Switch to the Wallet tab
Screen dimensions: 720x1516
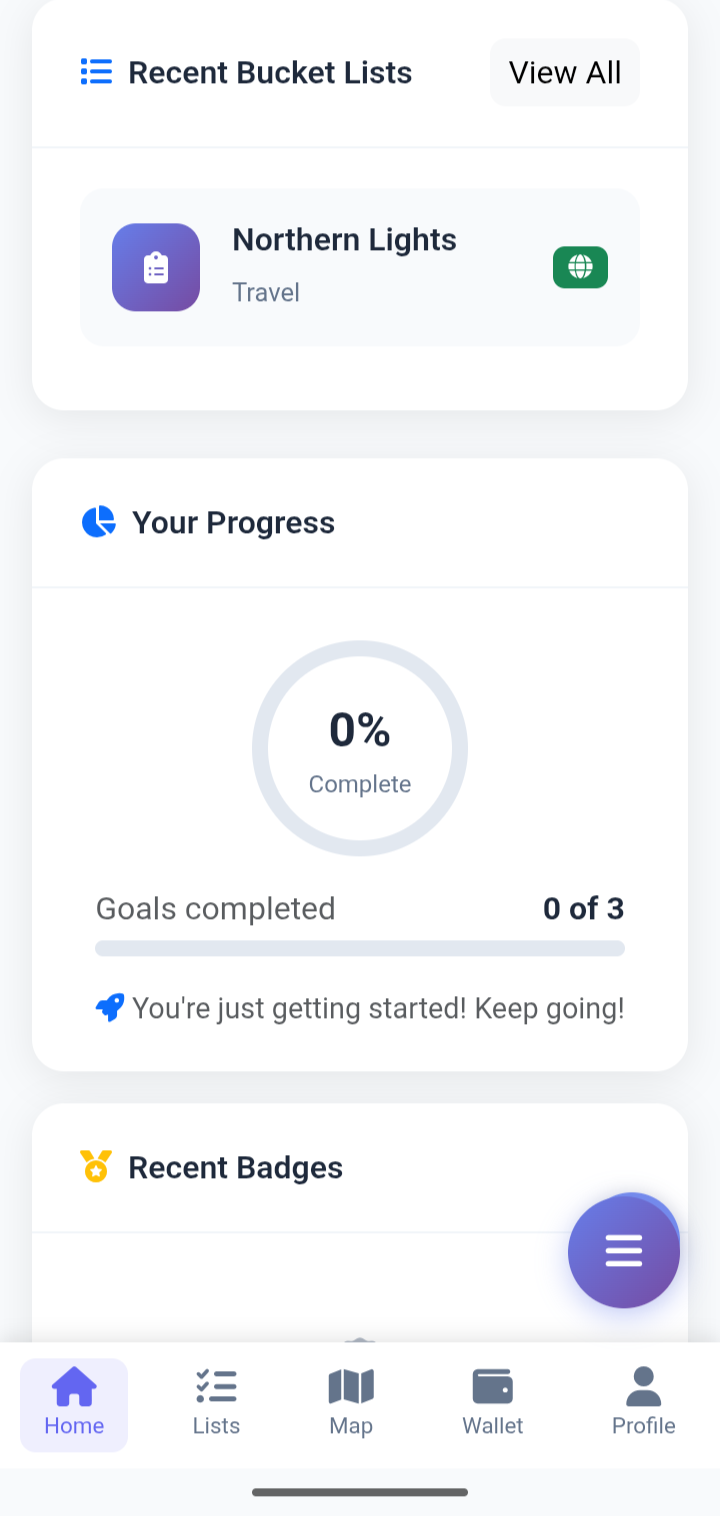click(x=492, y=1403)
